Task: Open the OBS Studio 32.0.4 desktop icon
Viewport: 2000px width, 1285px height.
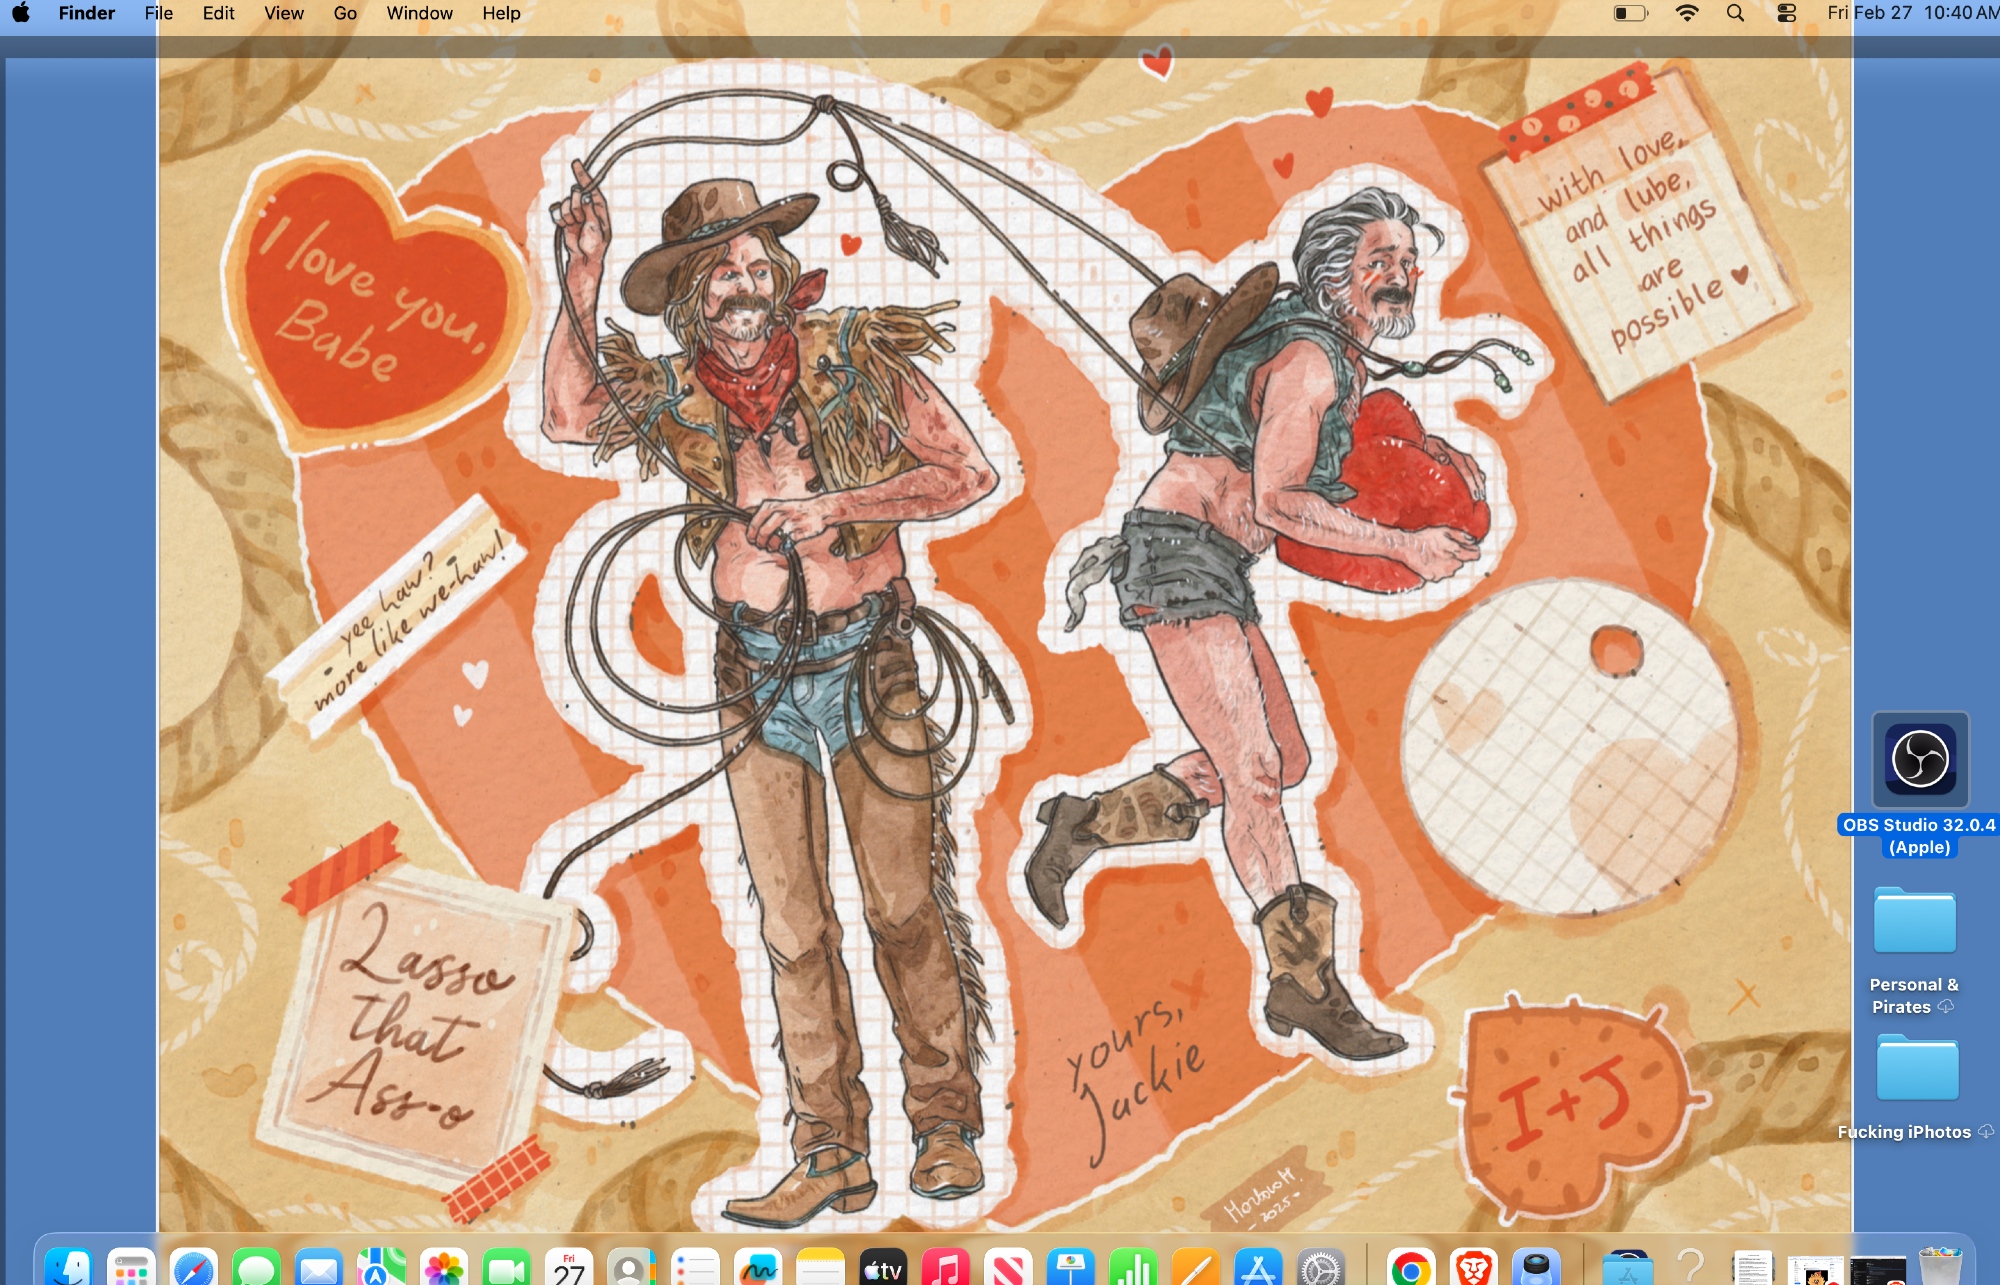Action: (x=1920, y=760)
